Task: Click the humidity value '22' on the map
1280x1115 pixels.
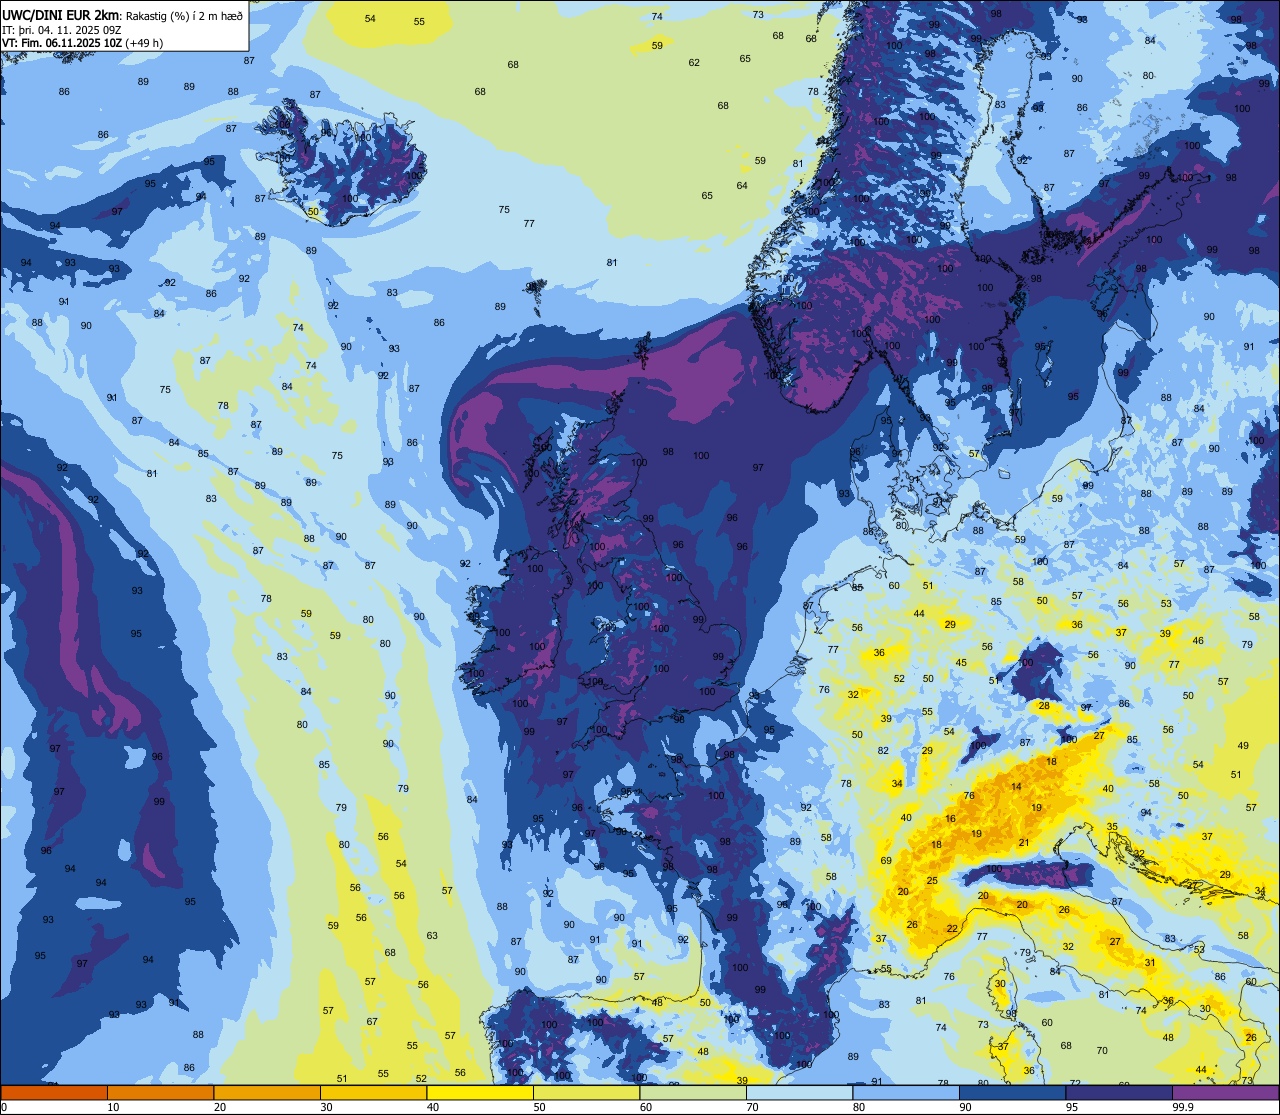Action: click(952, 929)
